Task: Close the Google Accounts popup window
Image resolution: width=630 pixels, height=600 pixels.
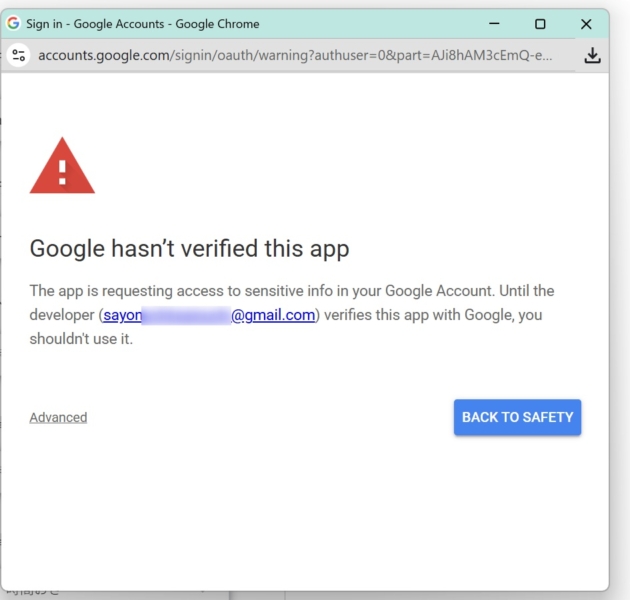Action: (x=586, y=23)
